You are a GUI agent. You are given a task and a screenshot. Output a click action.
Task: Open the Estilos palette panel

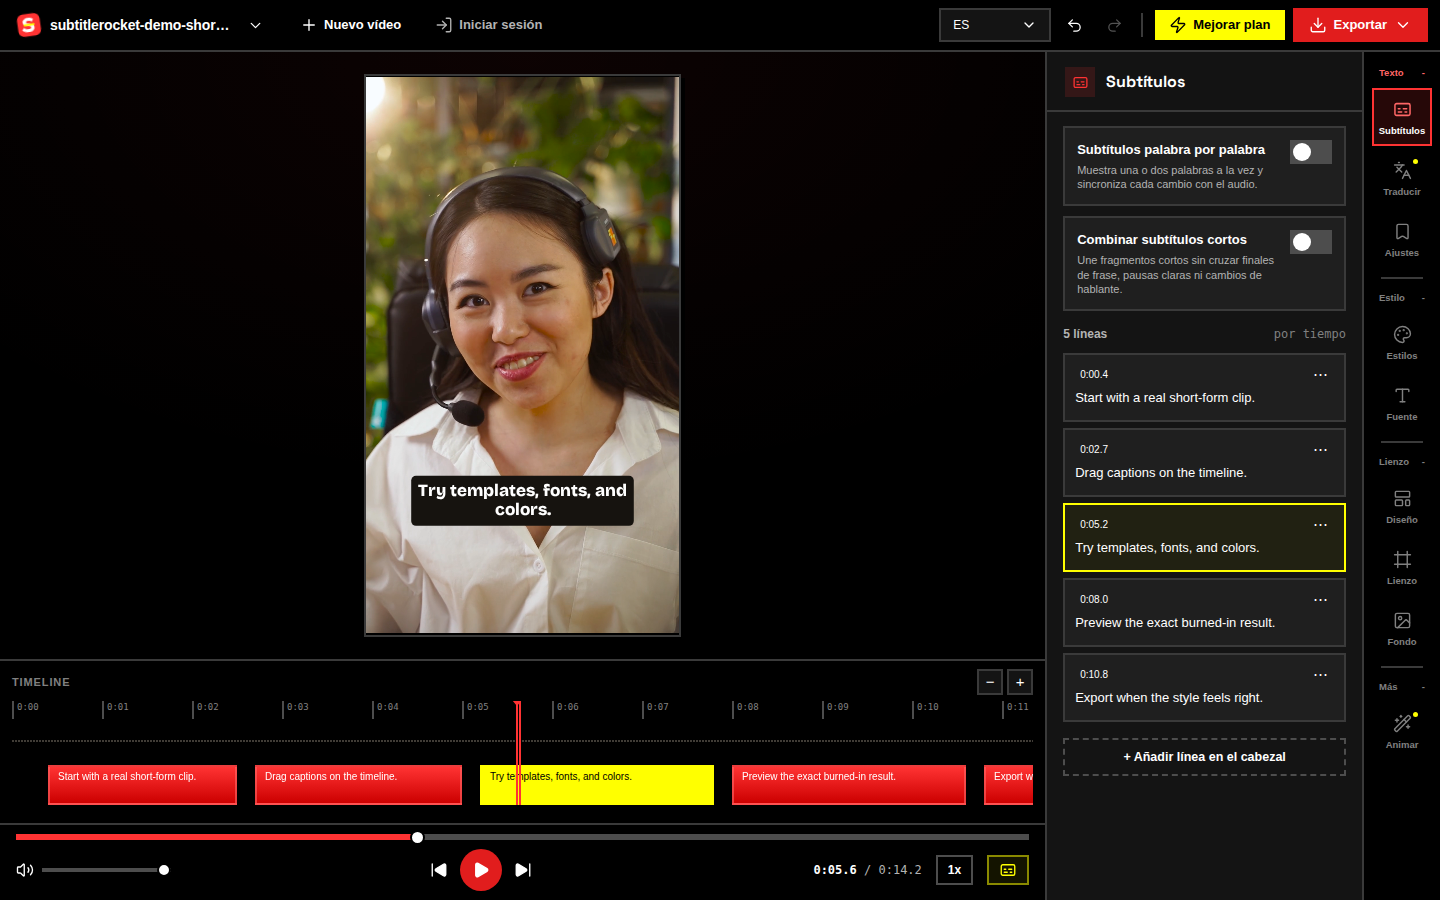coord(1401,342)
